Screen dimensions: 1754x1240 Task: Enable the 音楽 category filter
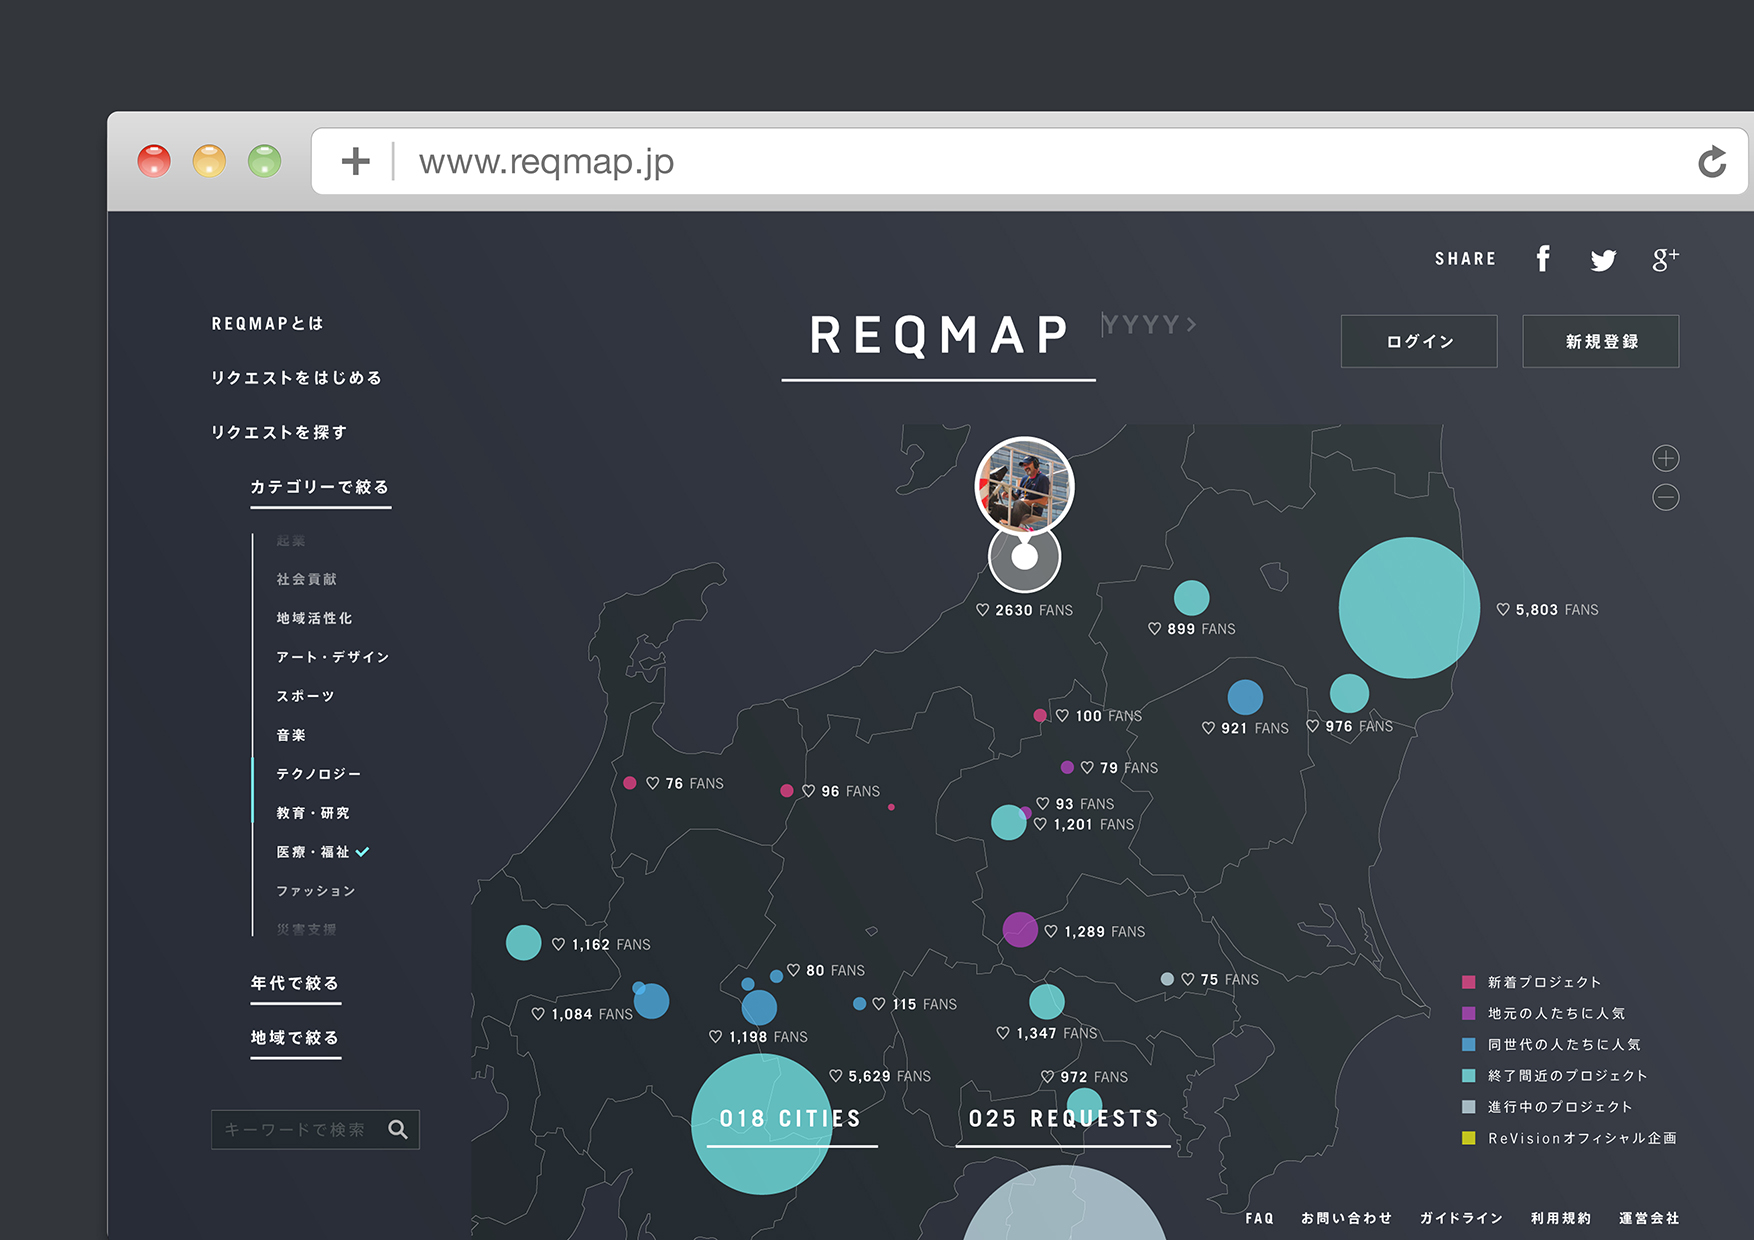click(x=290, y=734)
